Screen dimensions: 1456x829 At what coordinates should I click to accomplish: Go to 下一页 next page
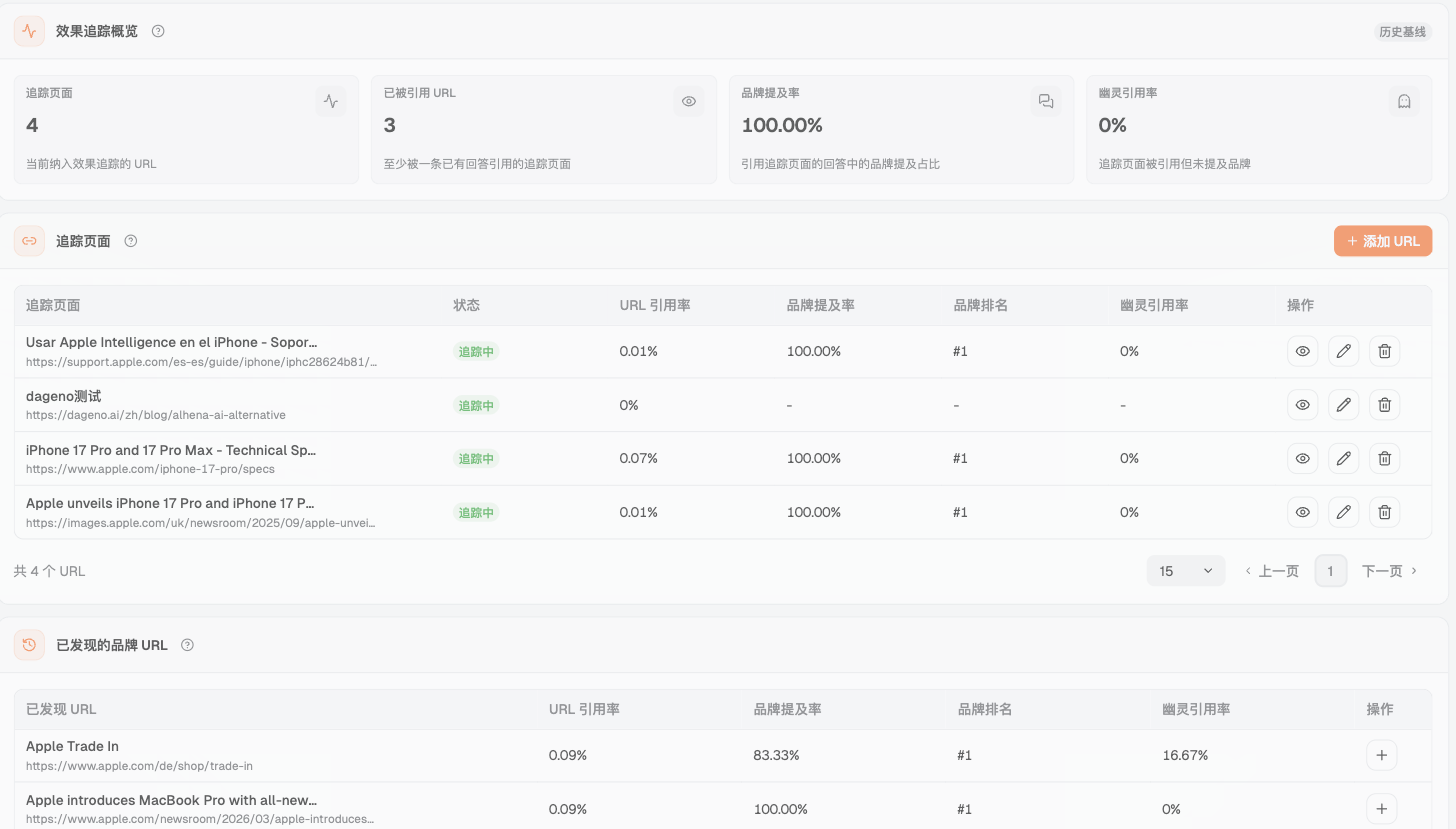[1390, 571]
